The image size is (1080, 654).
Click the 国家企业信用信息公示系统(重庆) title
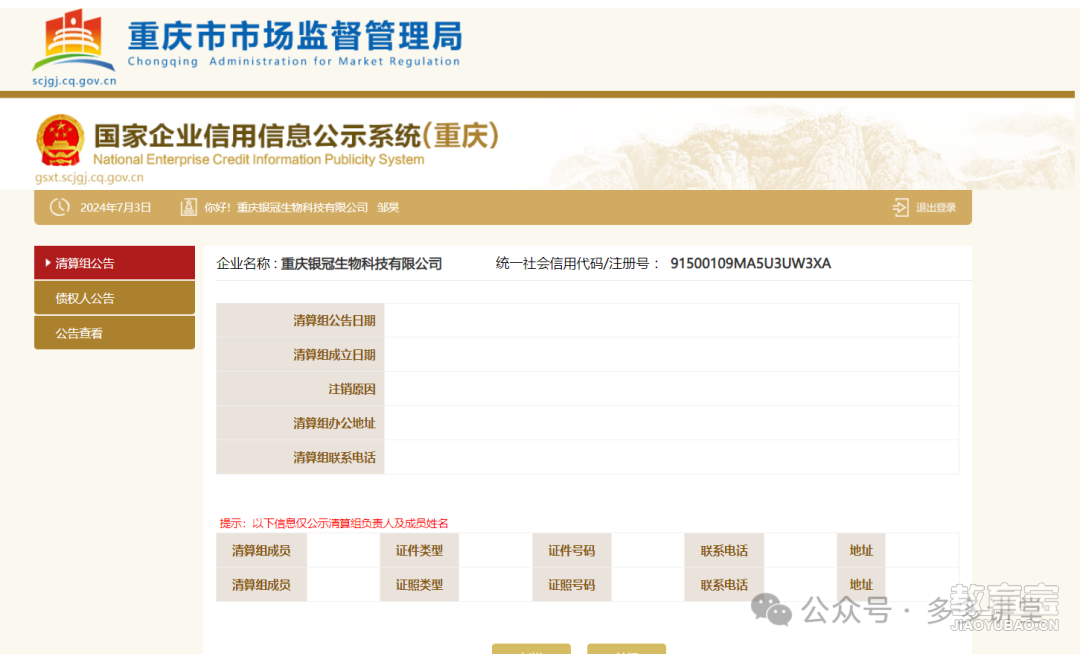296,136
